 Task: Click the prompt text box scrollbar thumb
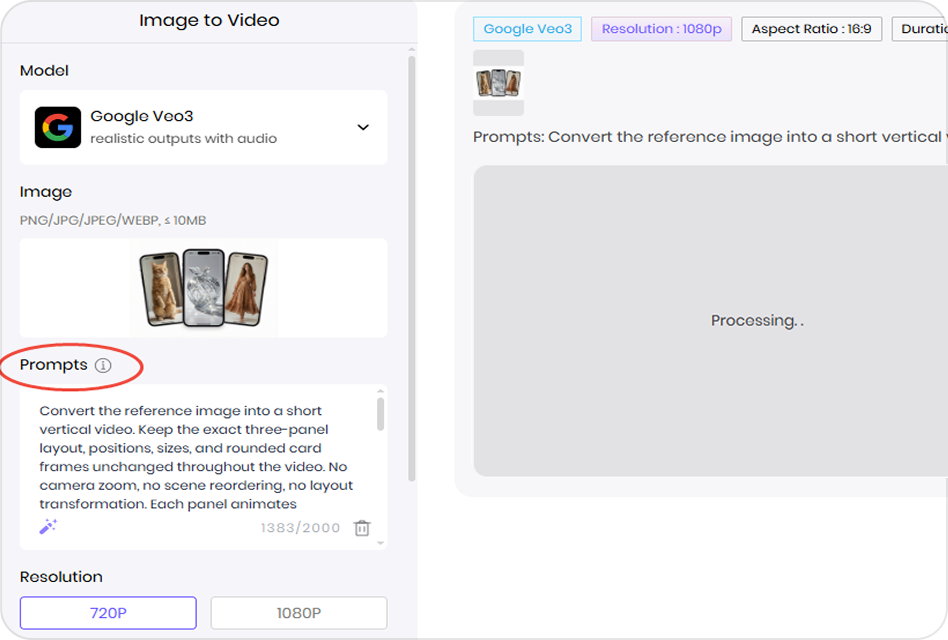[x=380, y=414]
